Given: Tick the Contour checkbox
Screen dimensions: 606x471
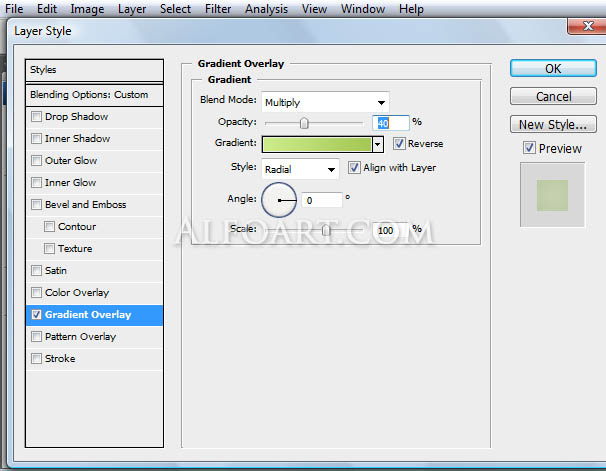Looking at the screenshot, I should (49, 226).
